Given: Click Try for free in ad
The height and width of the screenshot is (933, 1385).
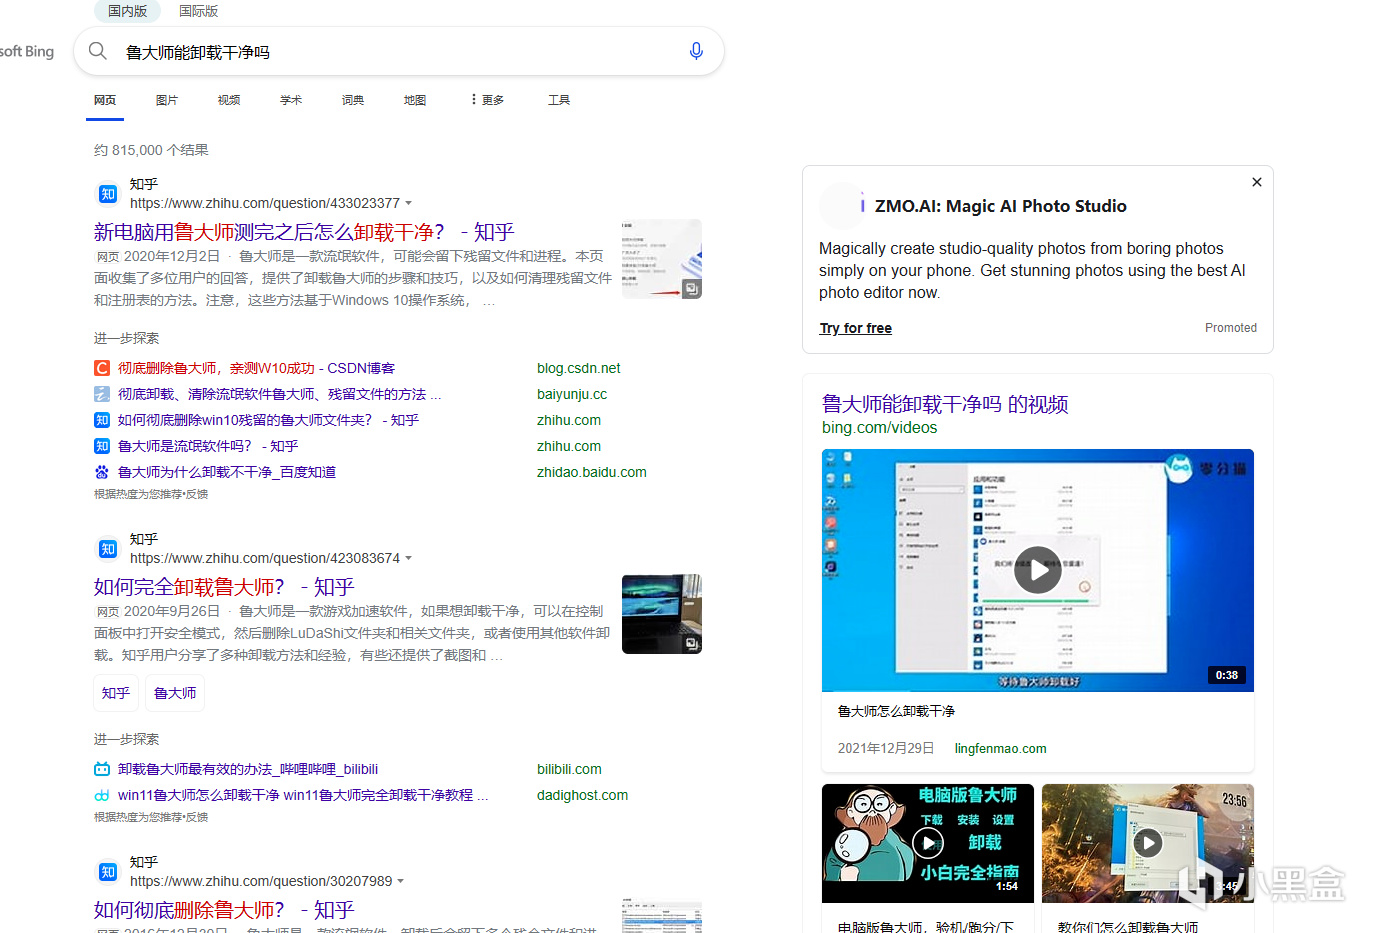Looking at the screenshot, I should click(x=856, y=328).
